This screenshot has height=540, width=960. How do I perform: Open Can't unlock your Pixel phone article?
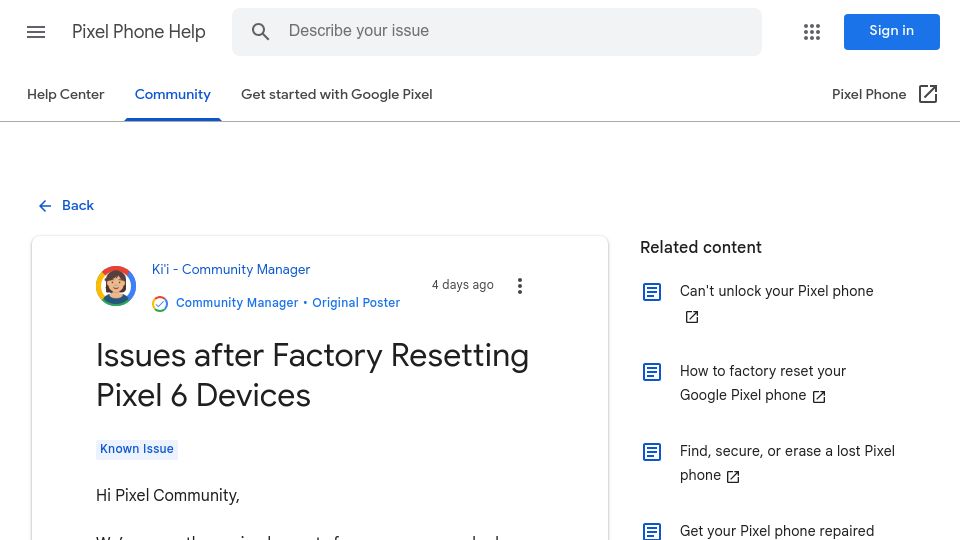point(776,291)
